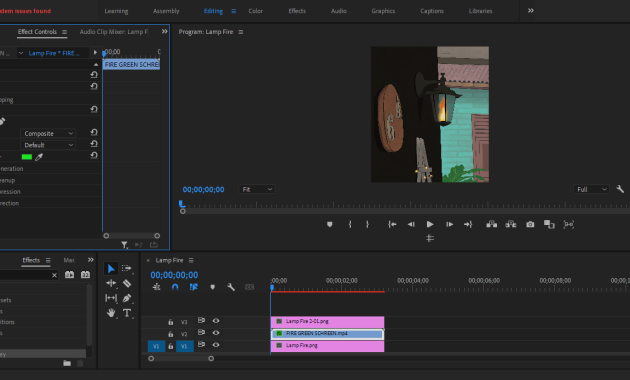Select the Razor tool
630x380 pixels.
coord(127,283)
